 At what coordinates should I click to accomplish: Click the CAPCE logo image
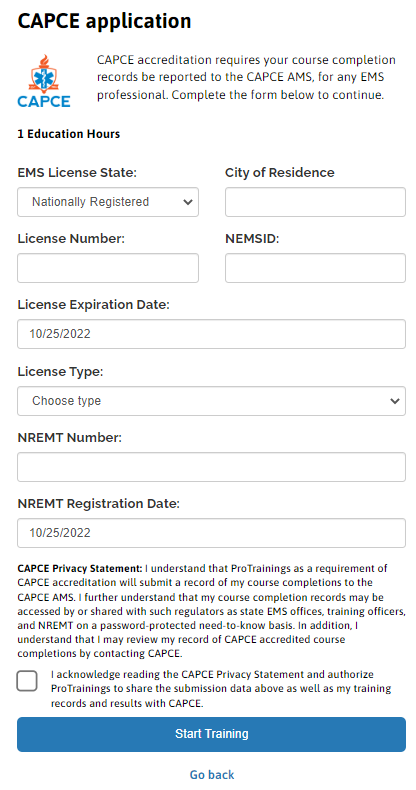(44, 81)
